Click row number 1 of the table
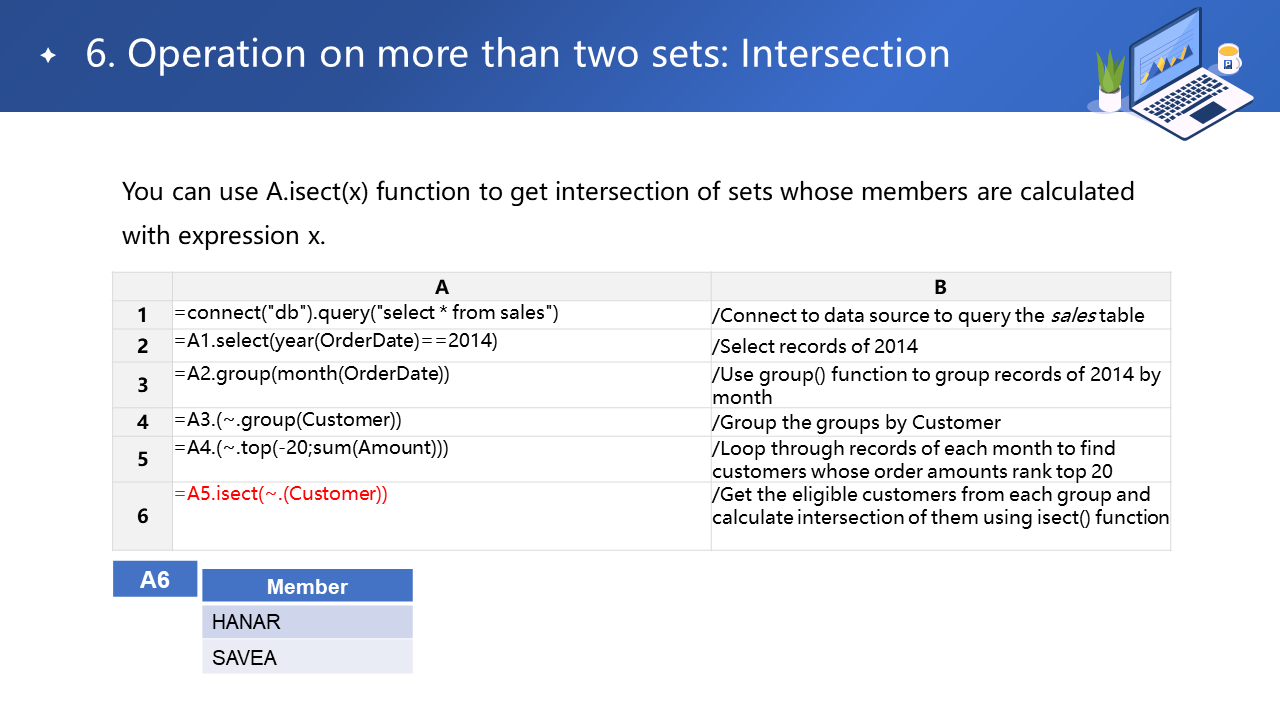 pos(142,315)
